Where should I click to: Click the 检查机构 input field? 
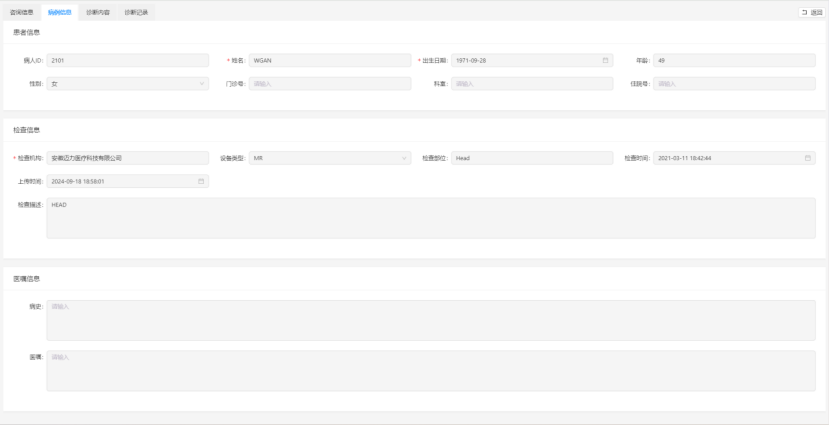point(127,158)
